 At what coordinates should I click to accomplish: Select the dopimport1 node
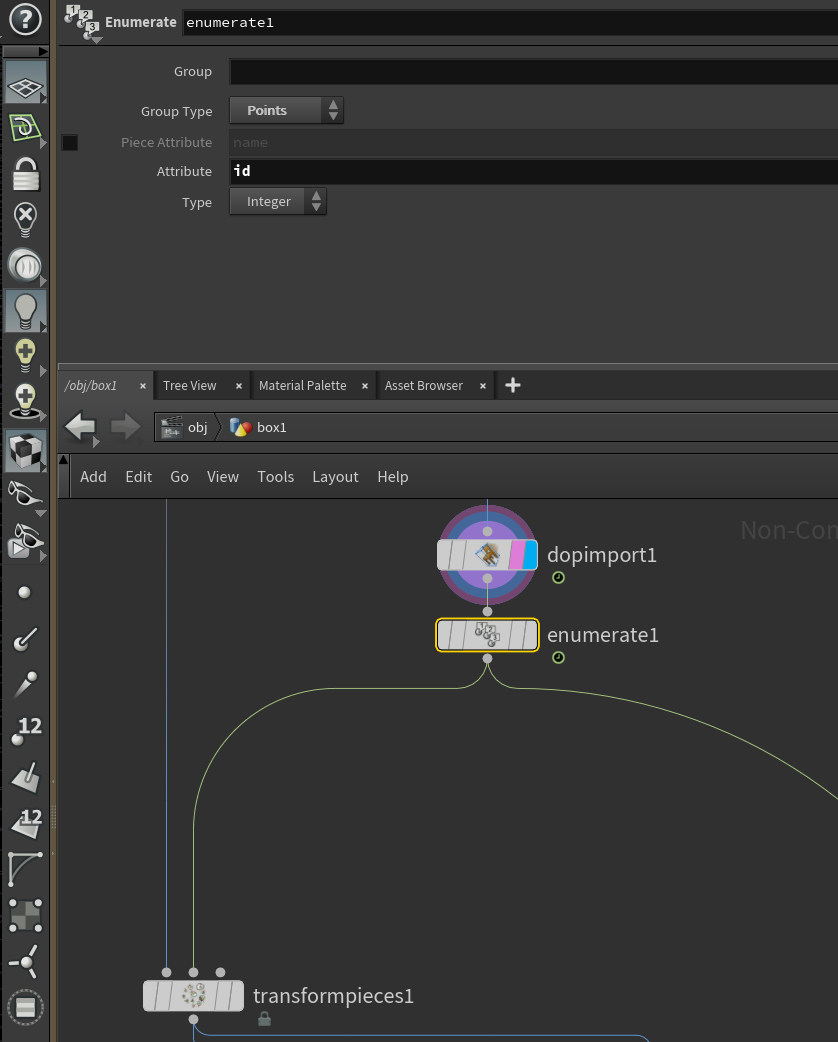point(486,555)
